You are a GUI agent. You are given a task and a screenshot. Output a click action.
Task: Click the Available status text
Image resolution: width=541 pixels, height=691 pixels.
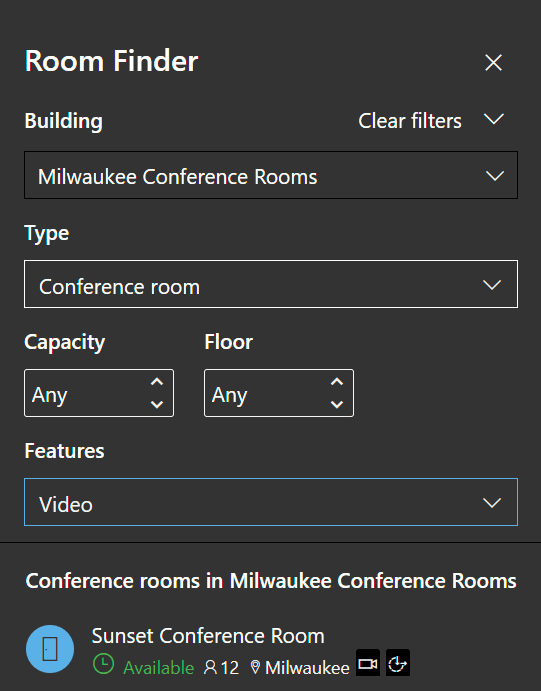[159, 668]
